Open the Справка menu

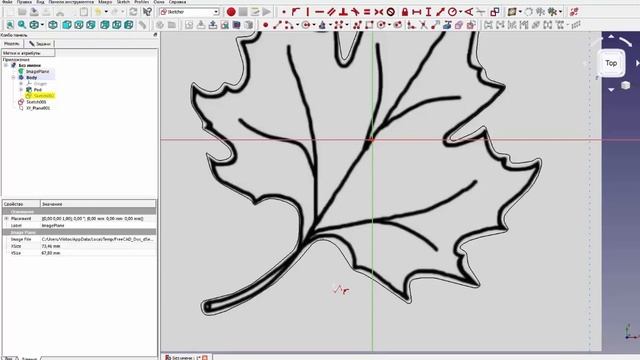(x=177, y=2)
